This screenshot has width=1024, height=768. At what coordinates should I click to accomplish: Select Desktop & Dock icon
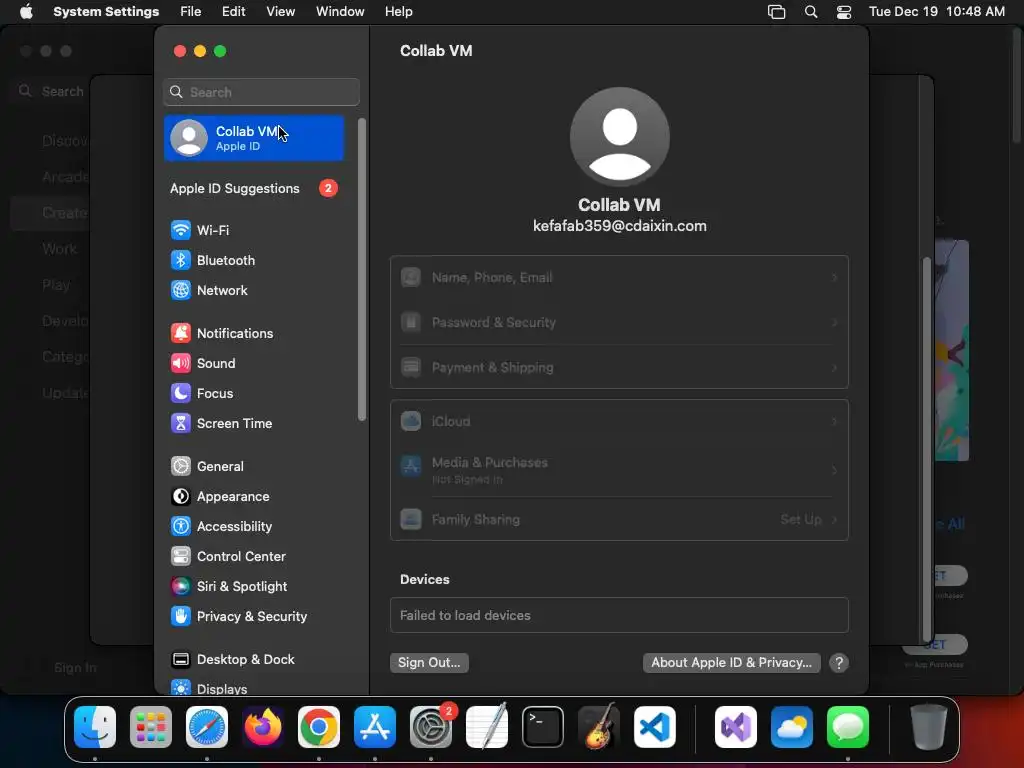click(x=180, y=660)
